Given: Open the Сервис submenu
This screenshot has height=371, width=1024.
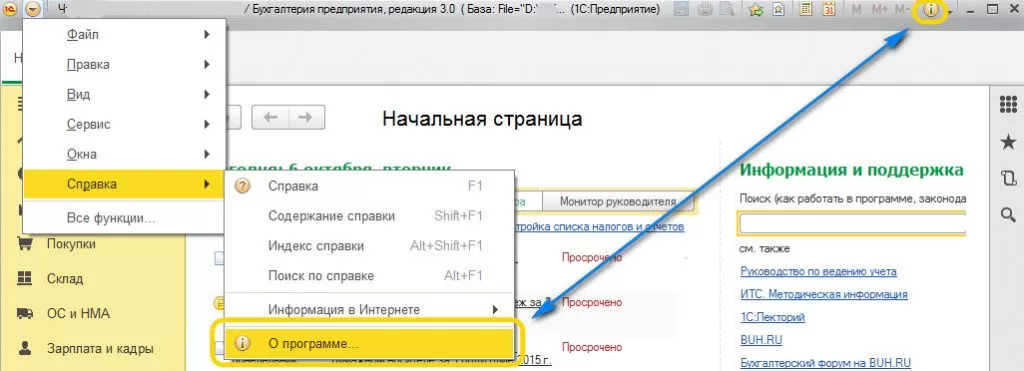Looking at the screenshot, I should [x=124, y=124].
